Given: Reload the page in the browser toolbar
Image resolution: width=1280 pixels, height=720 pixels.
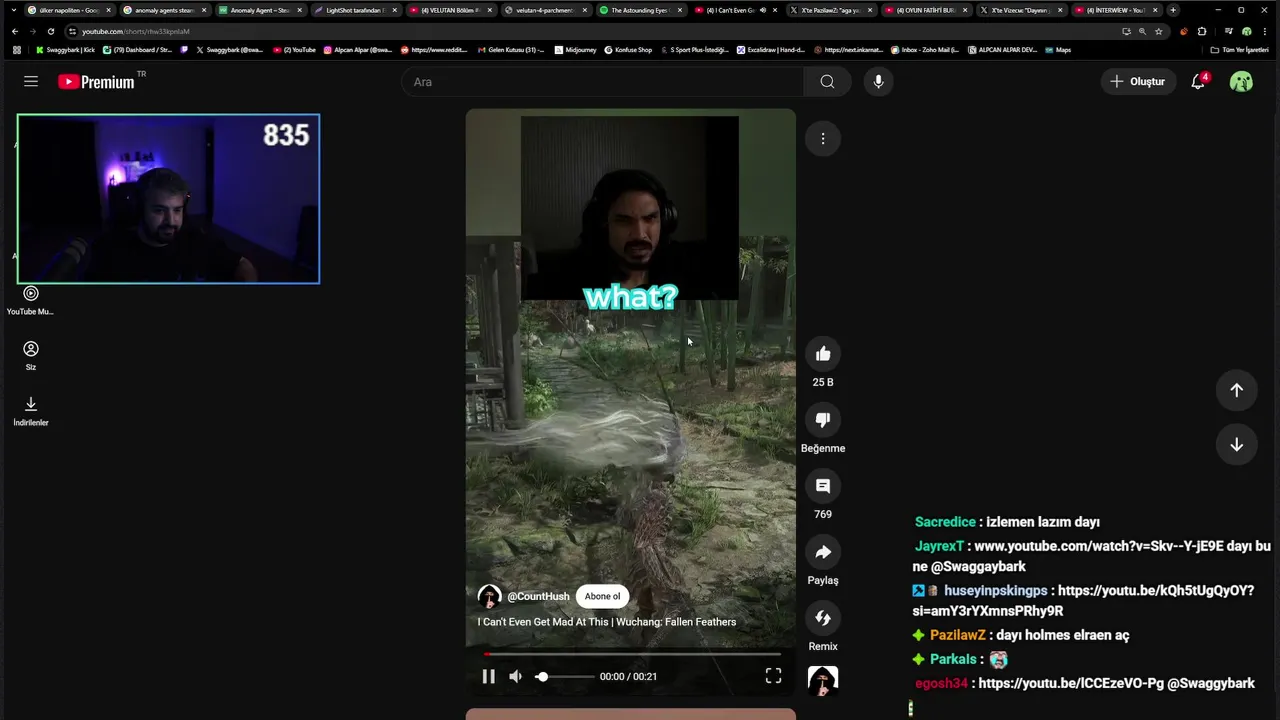Looking at the screenshot, I should 51,31.
